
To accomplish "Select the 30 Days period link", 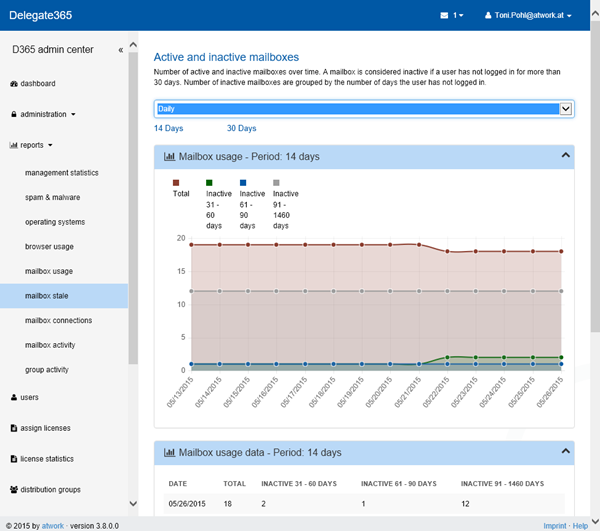I will 241,128.
